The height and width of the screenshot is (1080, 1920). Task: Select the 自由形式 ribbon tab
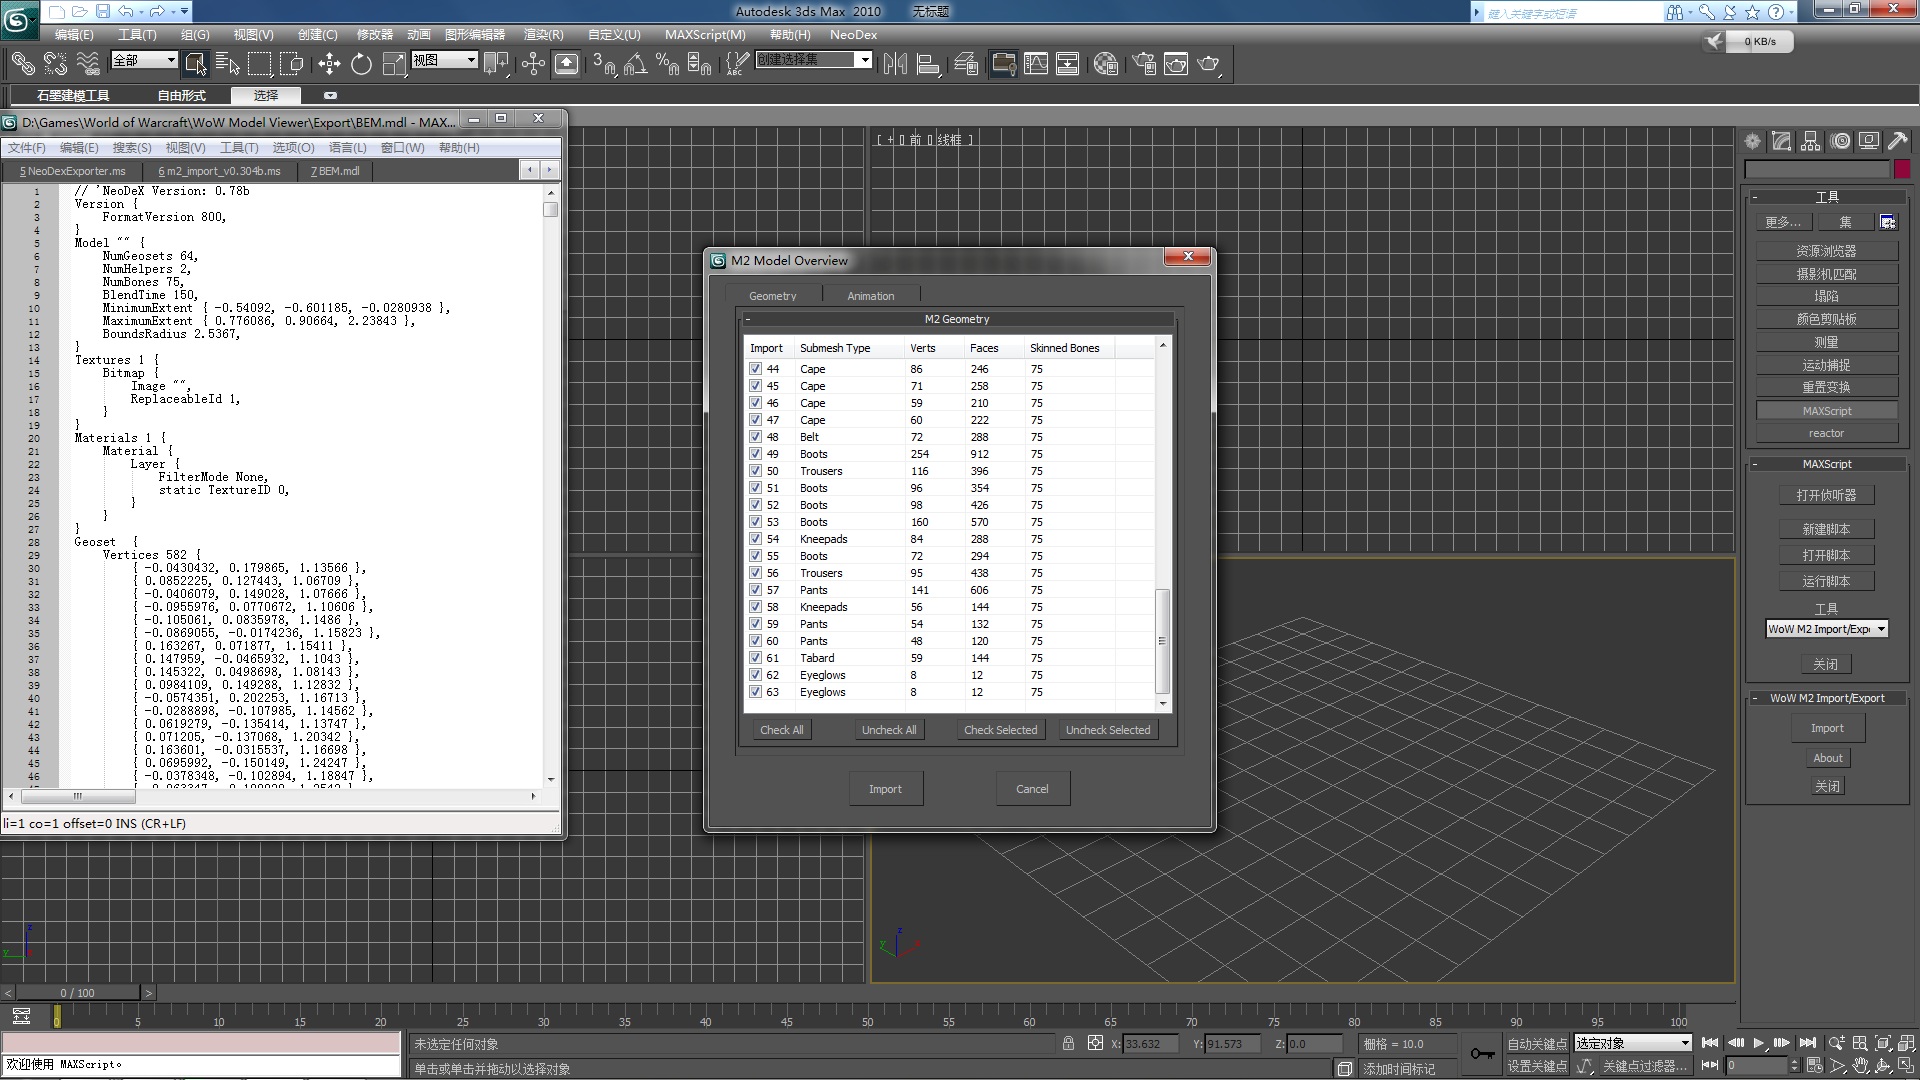(181, 95)
